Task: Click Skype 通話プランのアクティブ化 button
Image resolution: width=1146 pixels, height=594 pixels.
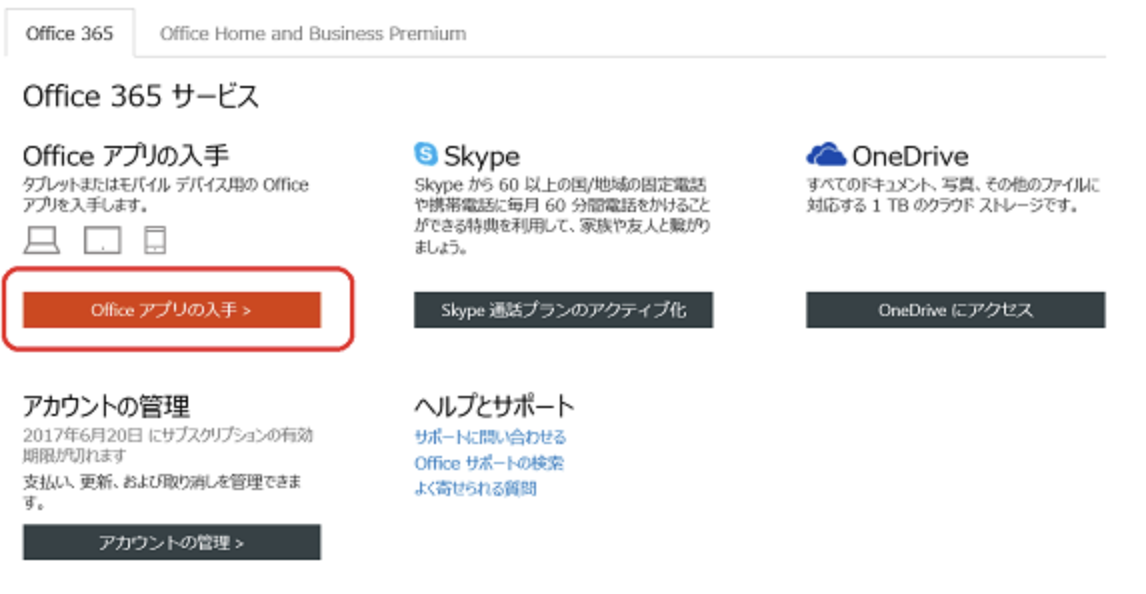Action: pos(563,310)
